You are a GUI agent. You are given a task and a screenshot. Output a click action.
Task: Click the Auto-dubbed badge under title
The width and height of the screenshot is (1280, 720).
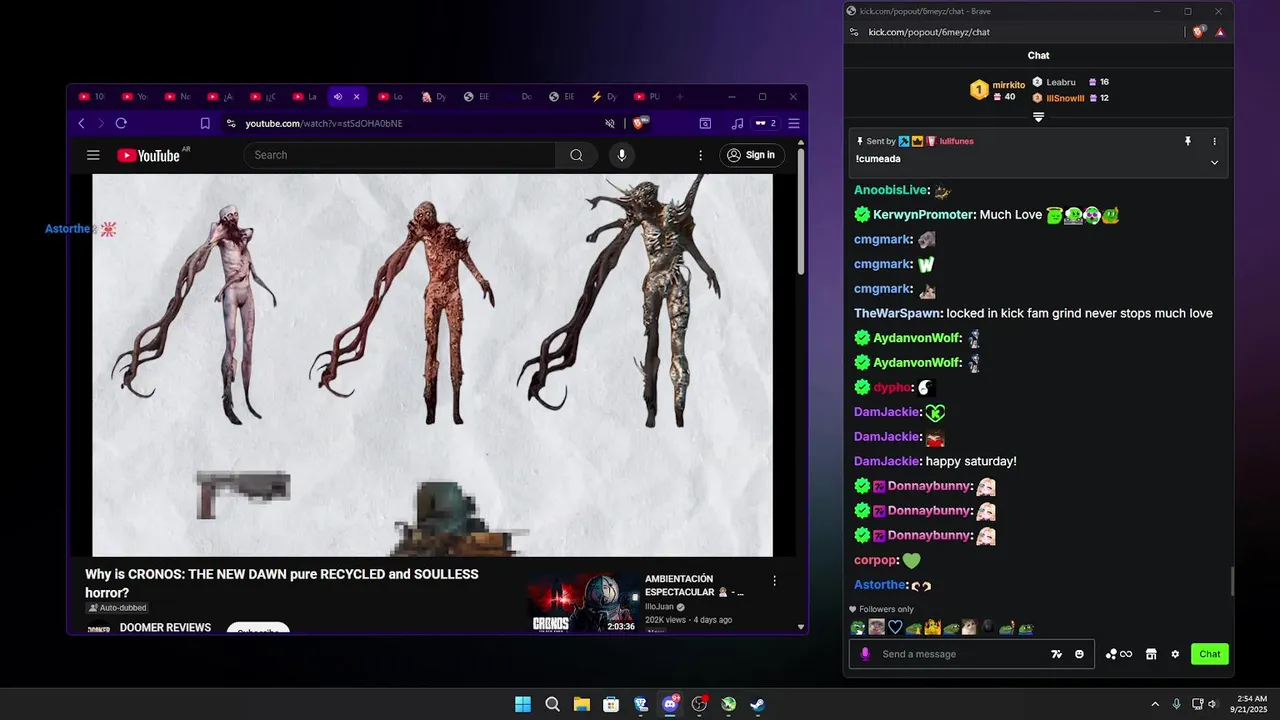[x=117, y=608]
